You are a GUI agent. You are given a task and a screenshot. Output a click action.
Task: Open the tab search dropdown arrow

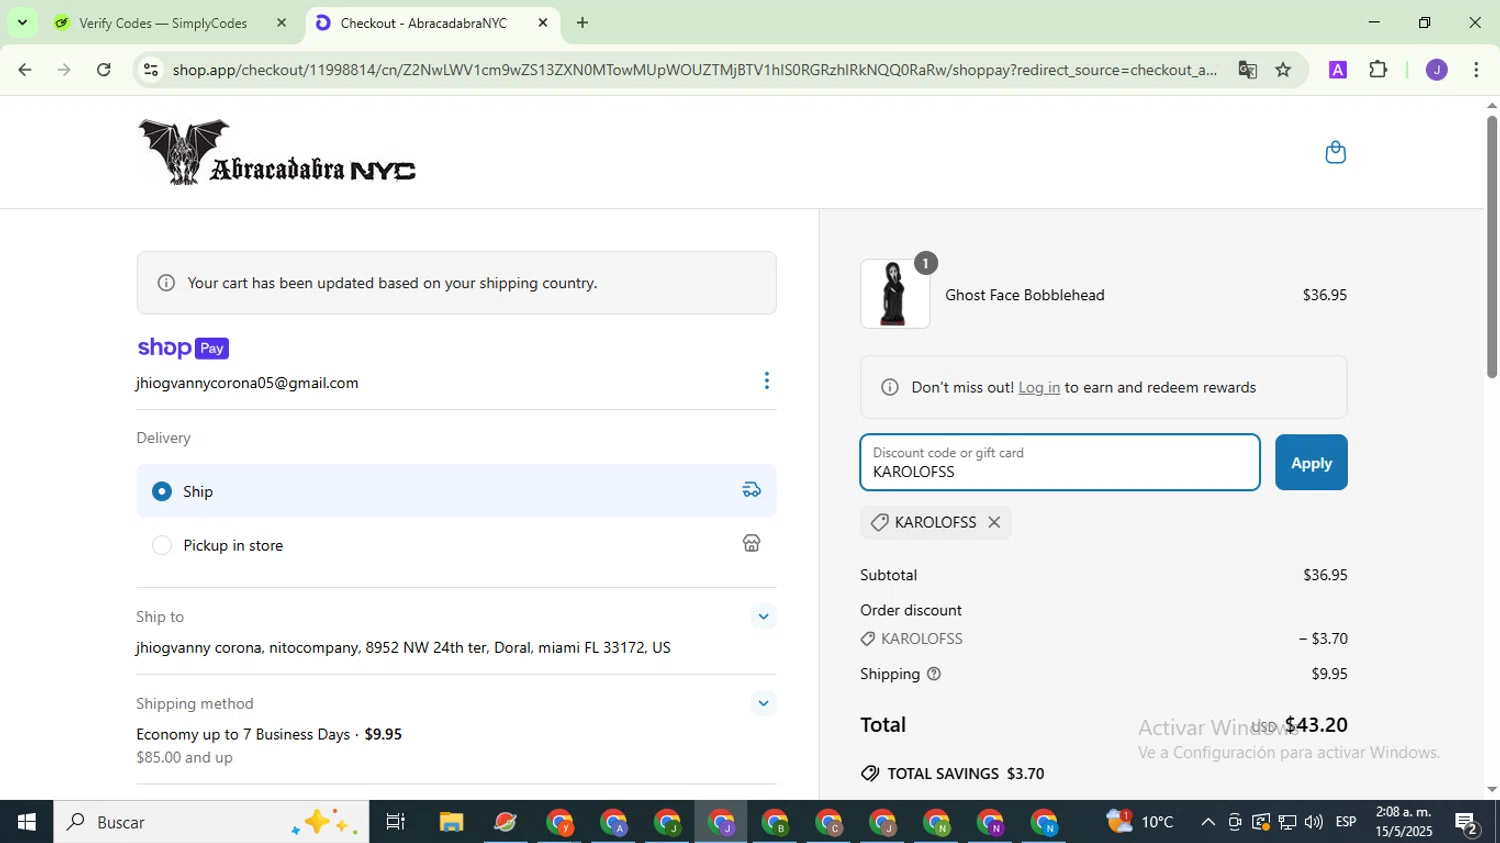click(x=22, y=22)
